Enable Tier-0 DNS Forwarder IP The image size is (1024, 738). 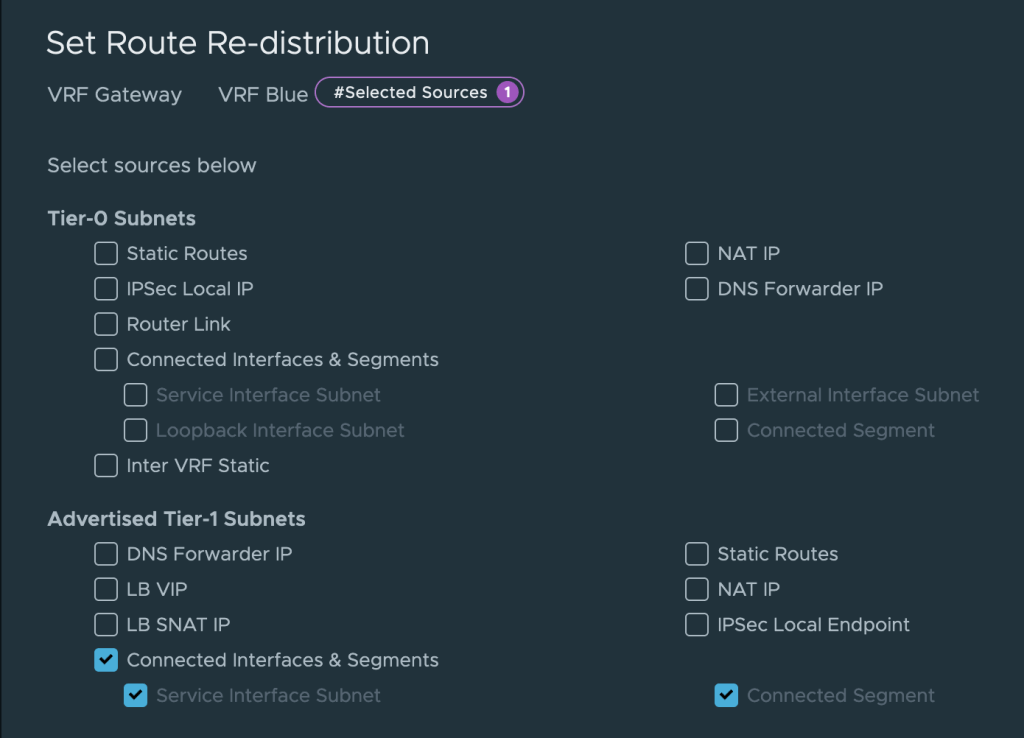697,289
